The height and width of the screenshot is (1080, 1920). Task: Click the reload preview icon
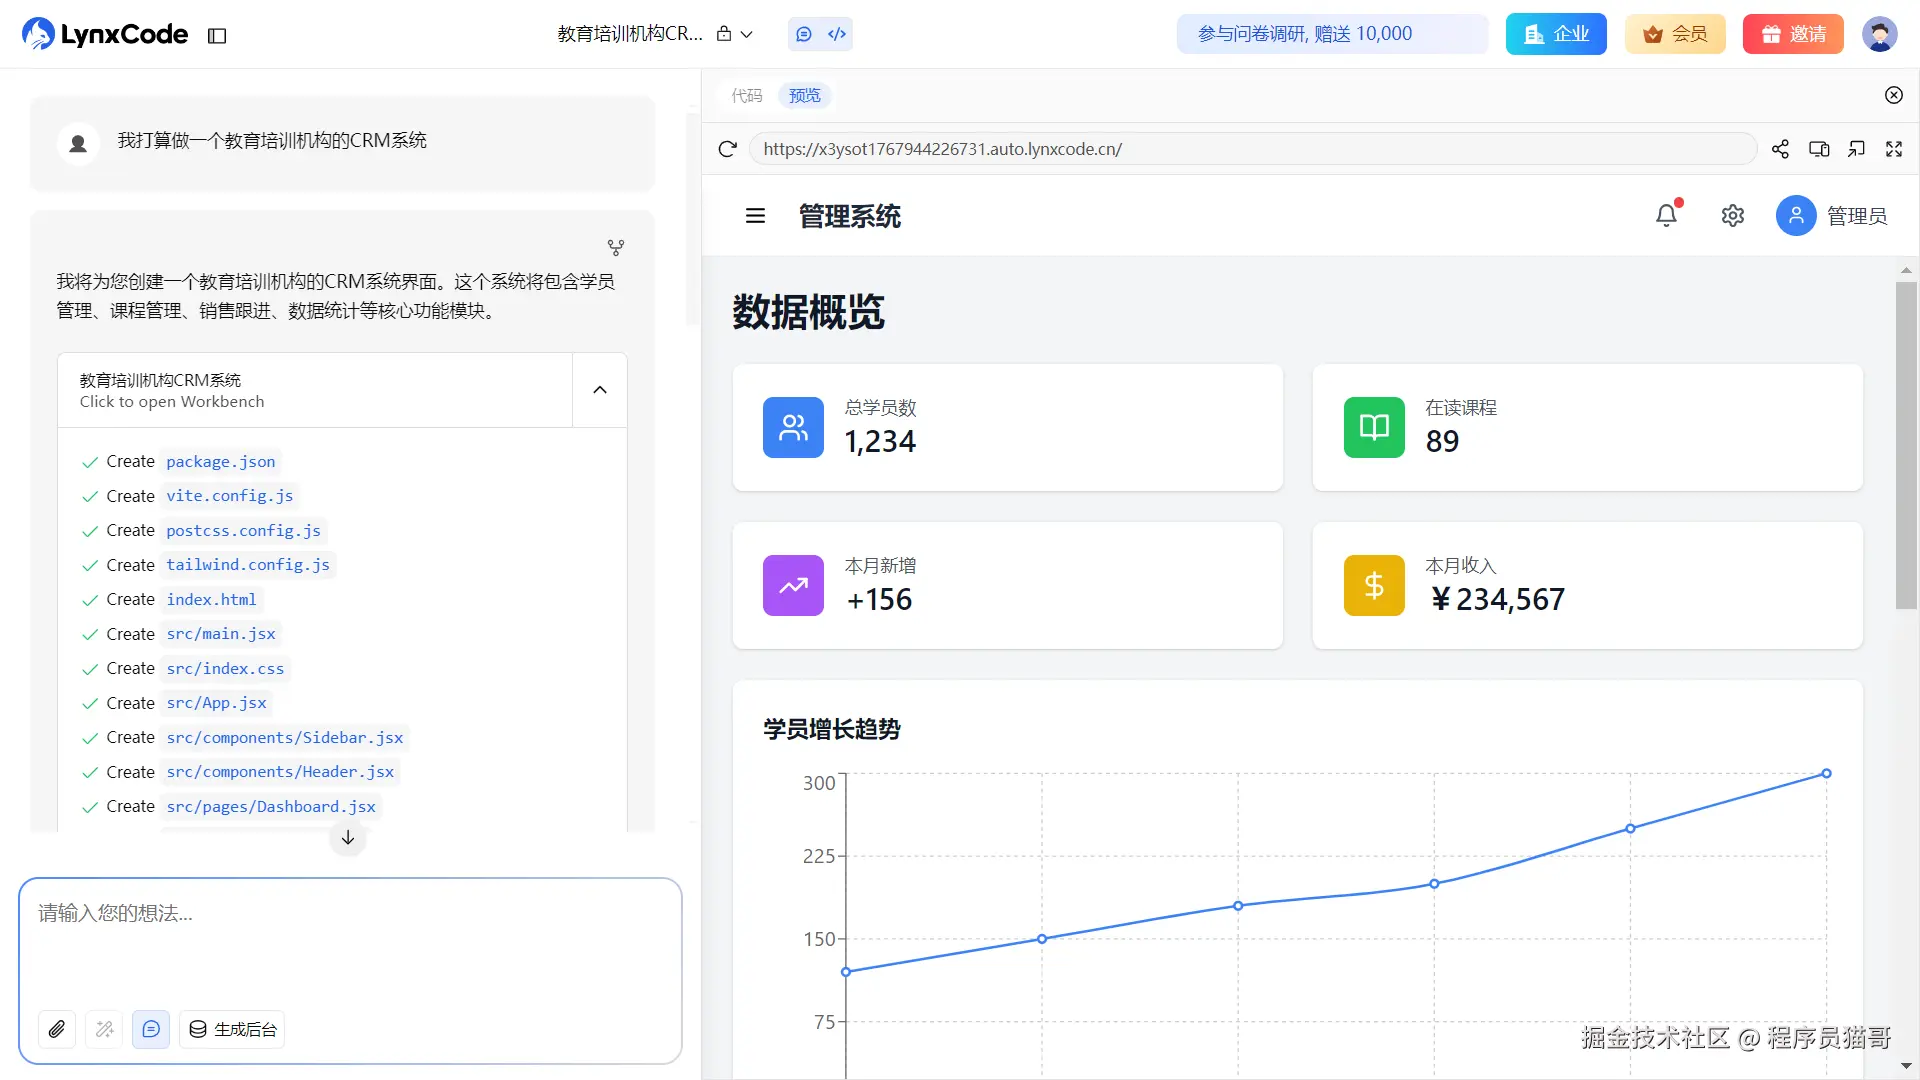click(x=727, y=149)
